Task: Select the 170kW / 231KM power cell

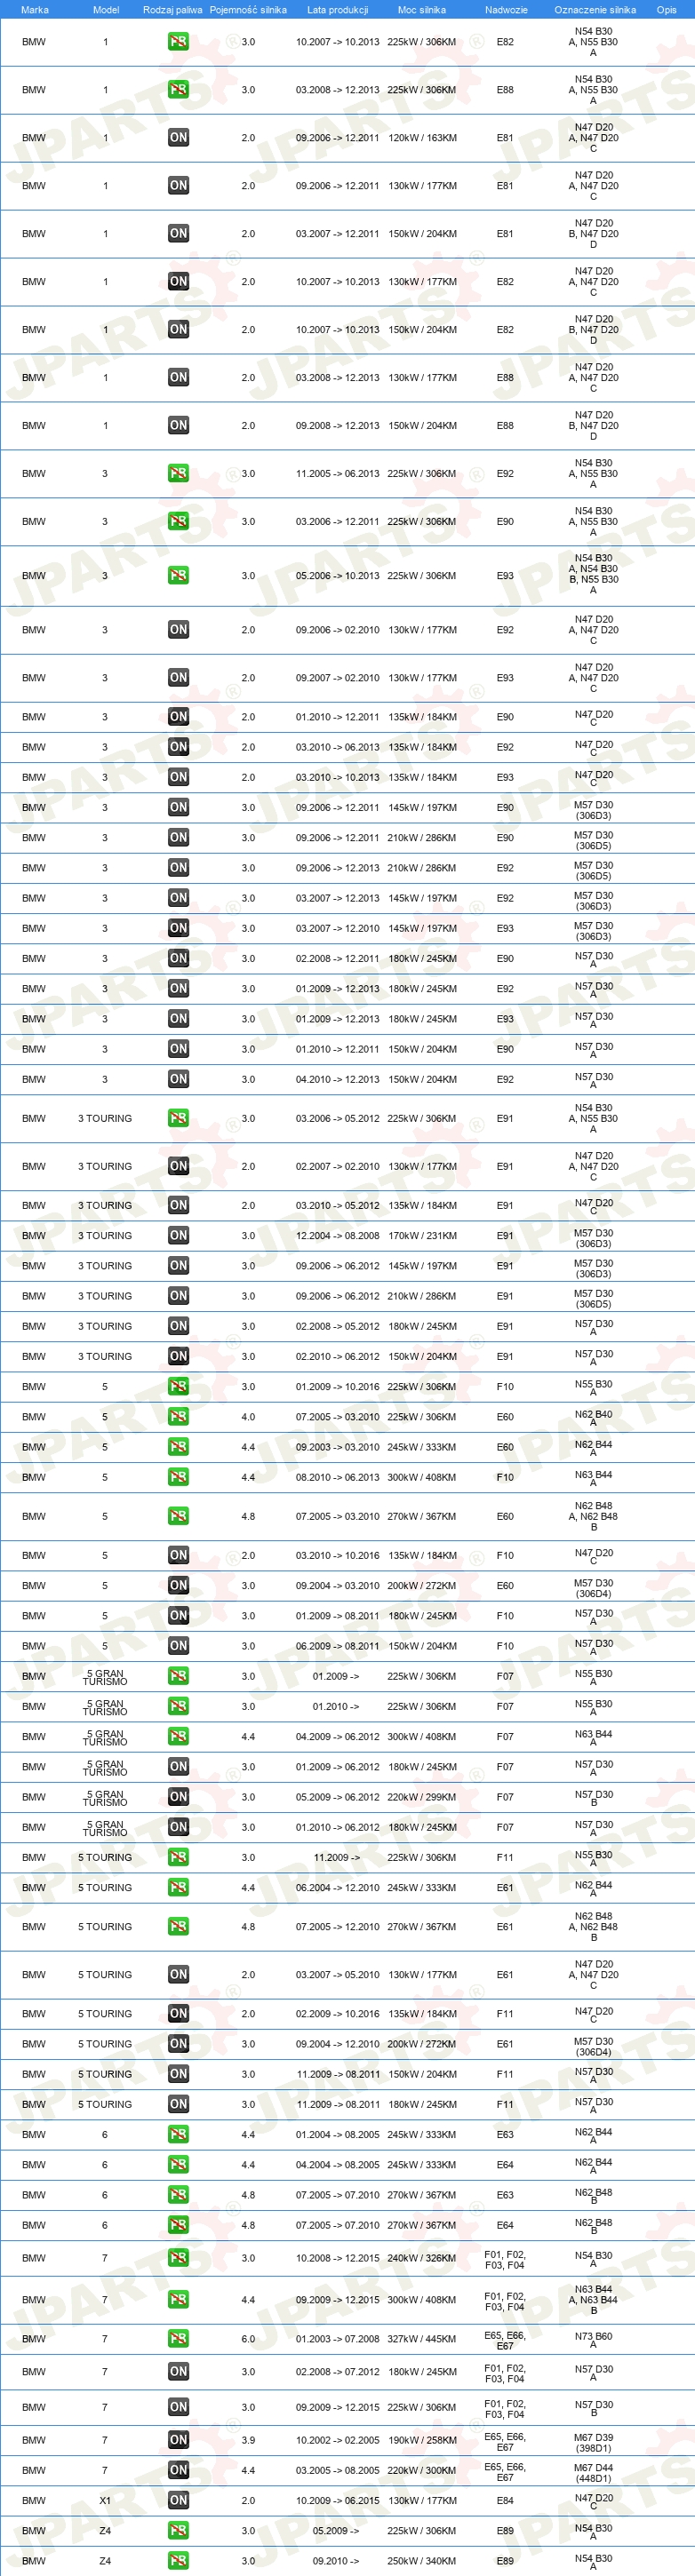Action: click(422, 1236)
